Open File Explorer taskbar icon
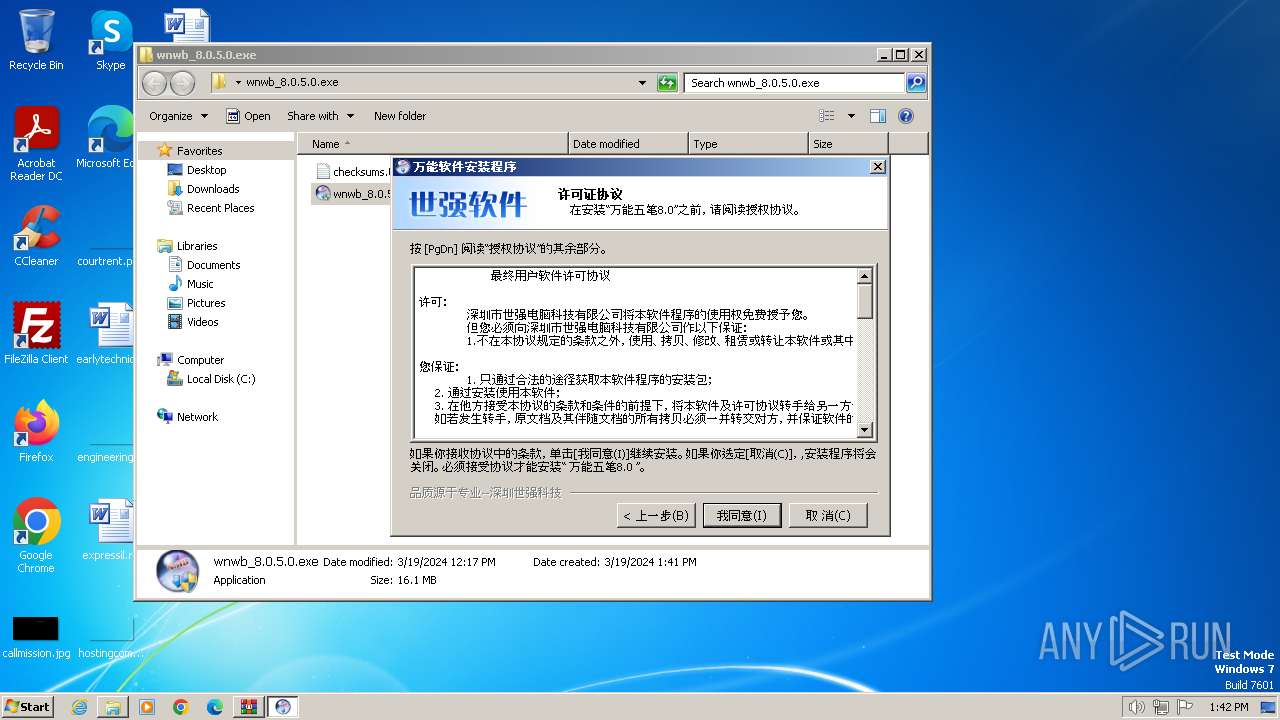This screenshot has height=720, width=1280. coord(113,707)
